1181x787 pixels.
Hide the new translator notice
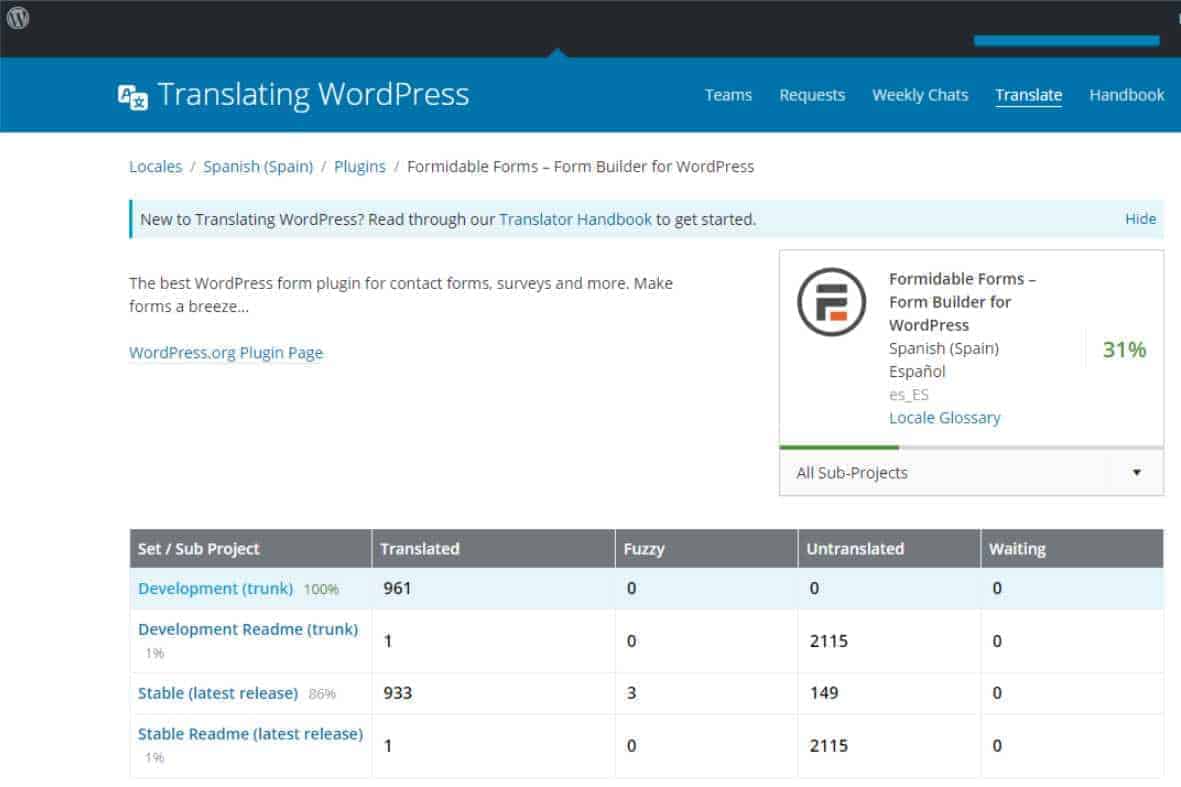pos(1140,218)
